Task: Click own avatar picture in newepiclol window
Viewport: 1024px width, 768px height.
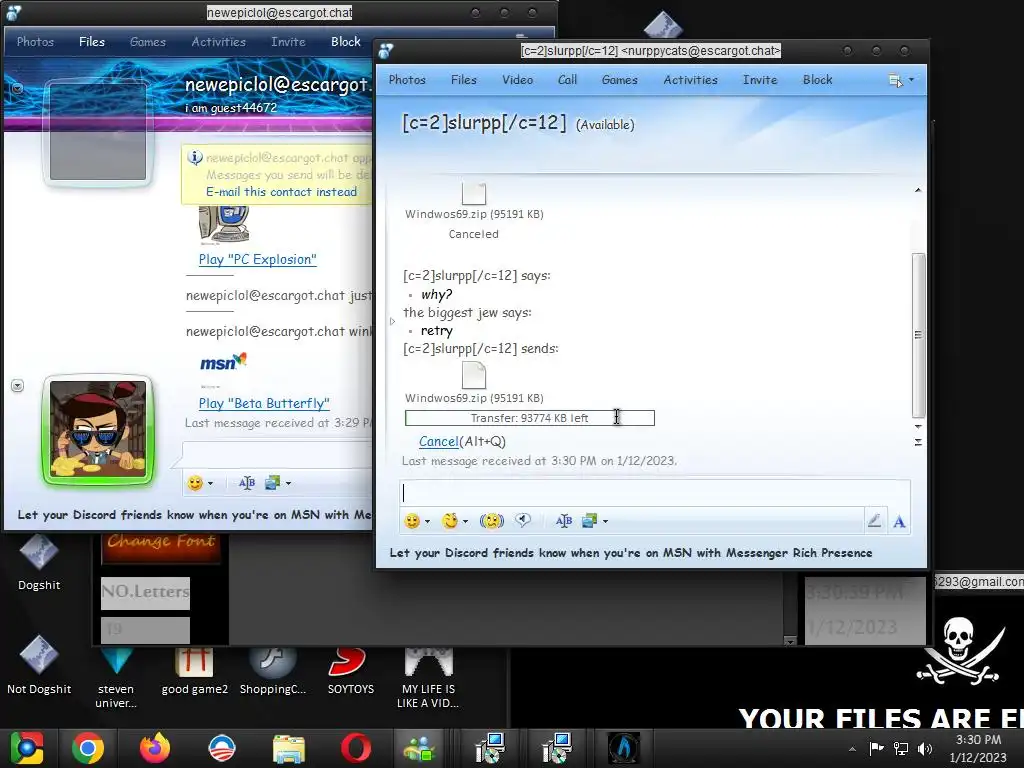Action: [x=98, y=429]
